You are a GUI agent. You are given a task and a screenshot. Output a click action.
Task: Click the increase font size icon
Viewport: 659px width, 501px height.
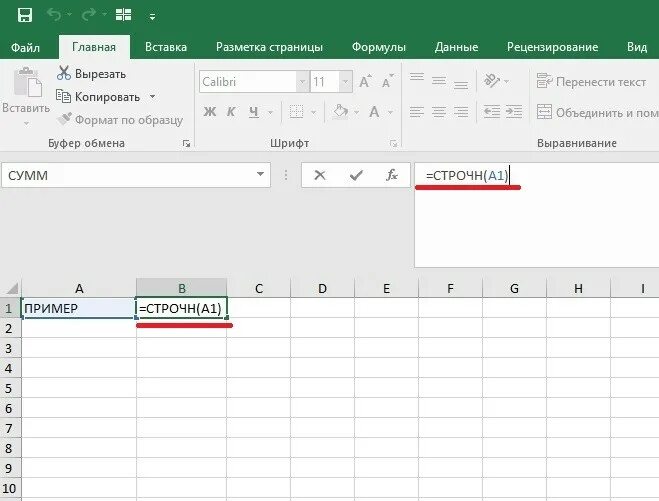(365, 81)
